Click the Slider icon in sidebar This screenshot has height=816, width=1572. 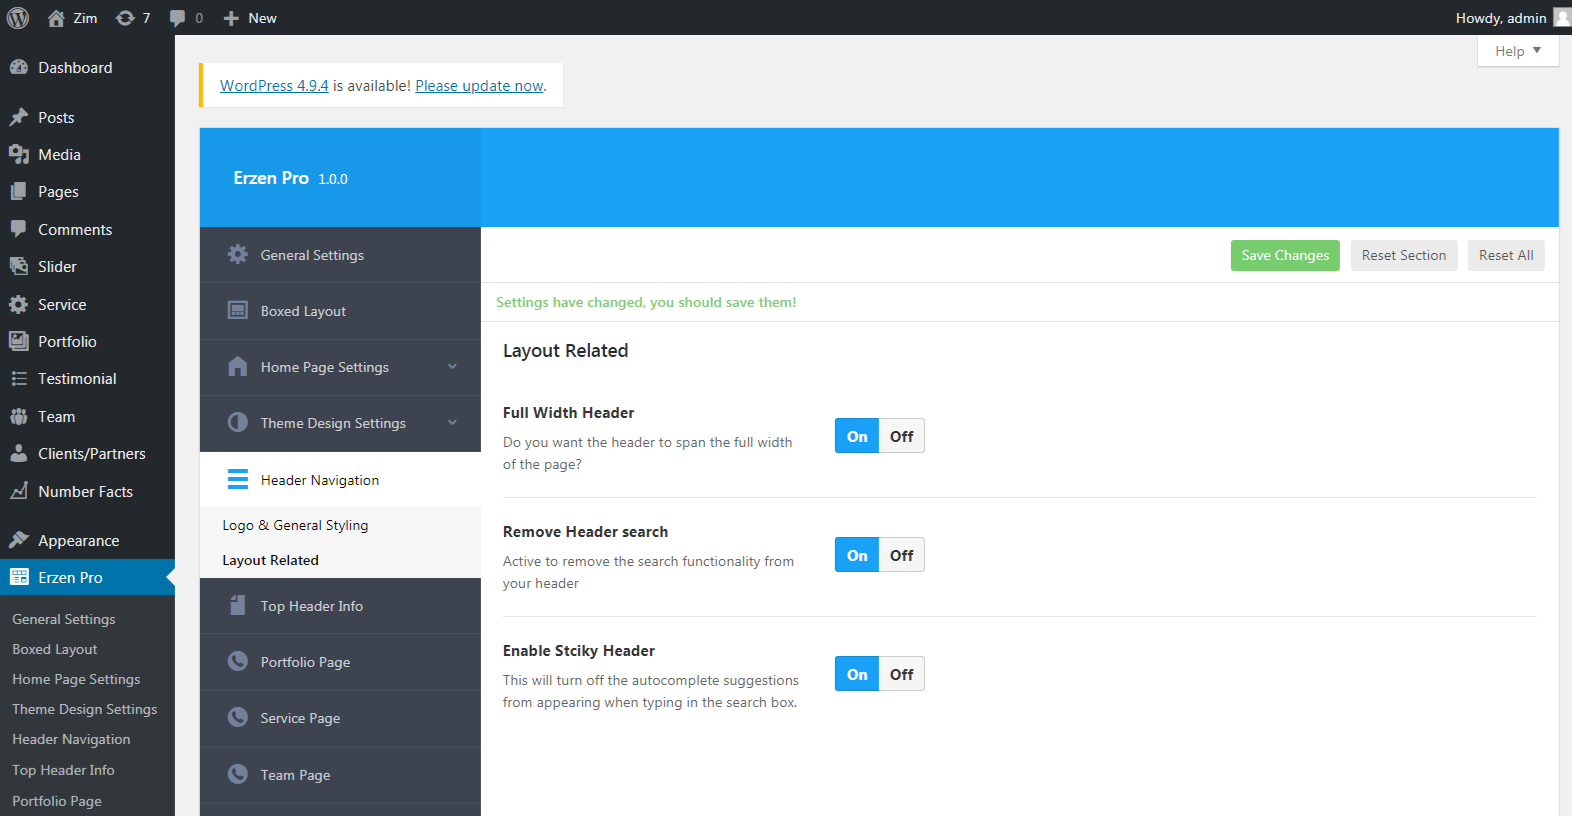[18, 266]
